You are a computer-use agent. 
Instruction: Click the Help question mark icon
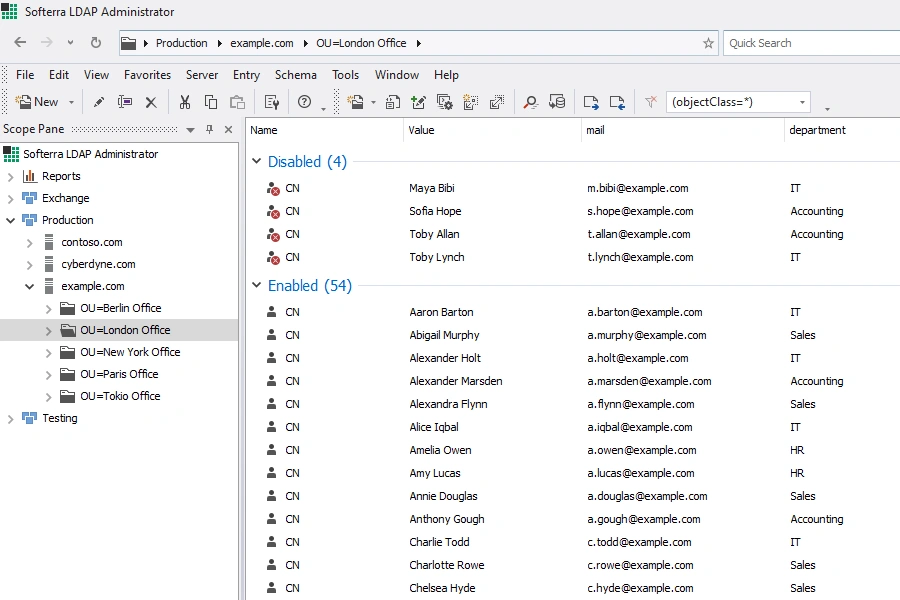pos(304,102)
